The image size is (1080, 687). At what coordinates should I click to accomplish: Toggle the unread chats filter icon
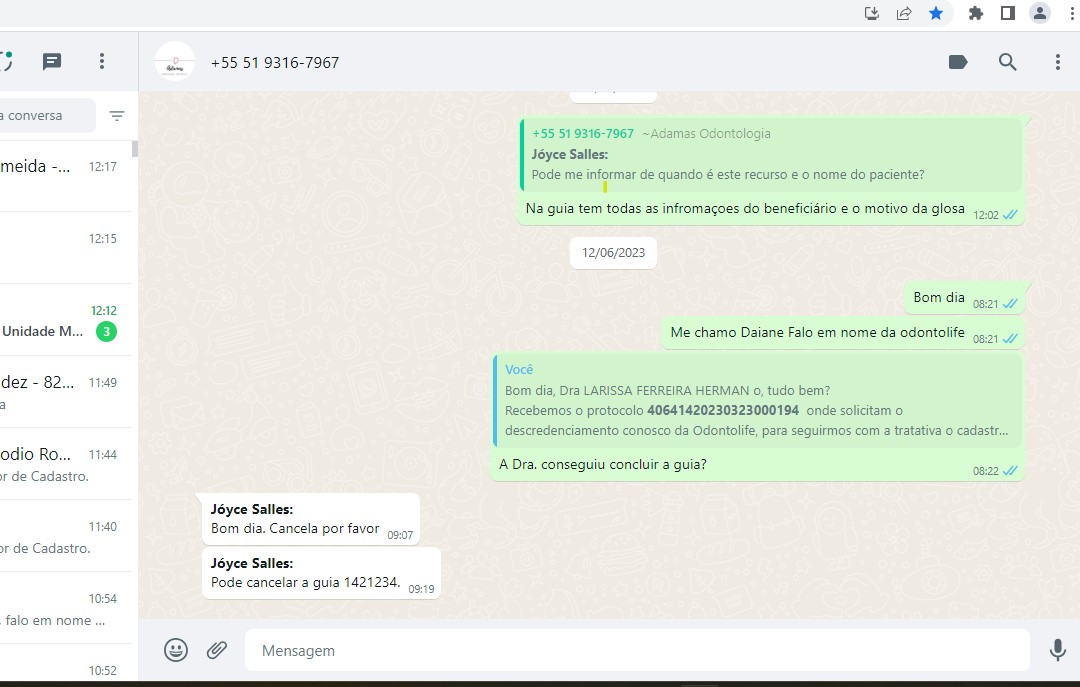tap(117, 116)
